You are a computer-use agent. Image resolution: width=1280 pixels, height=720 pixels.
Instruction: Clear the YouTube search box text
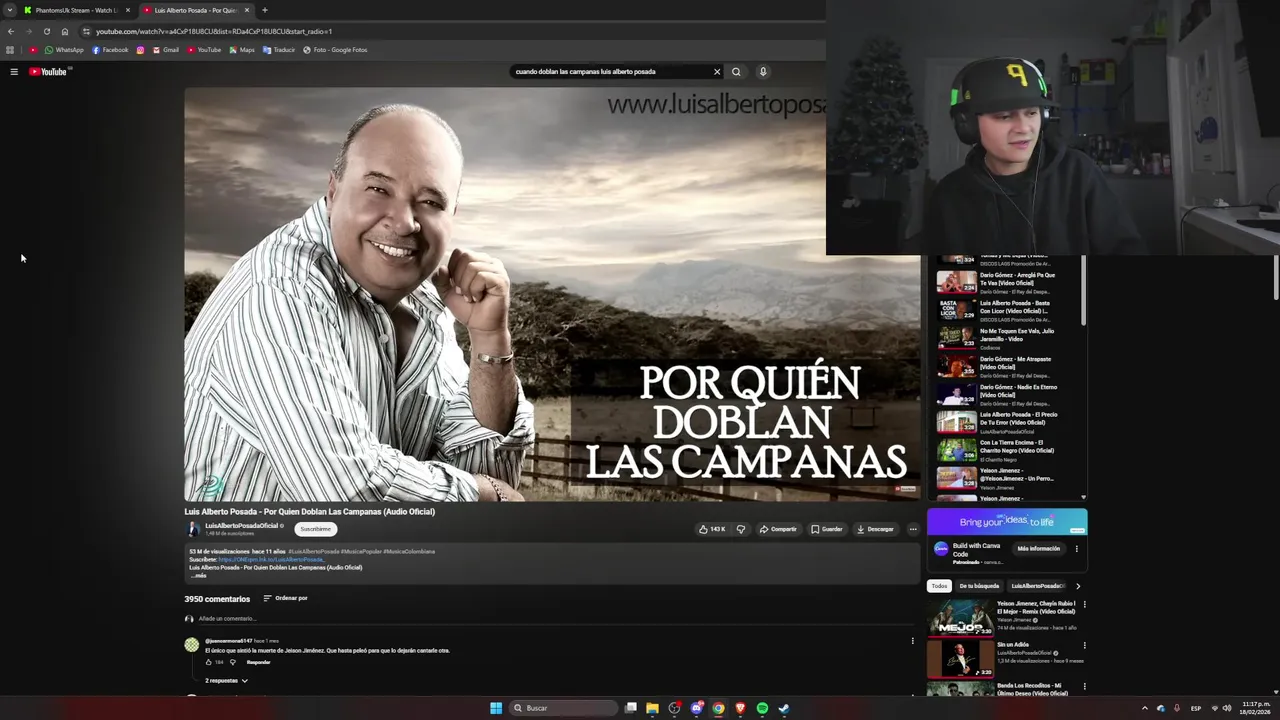(x=716, y=72)
